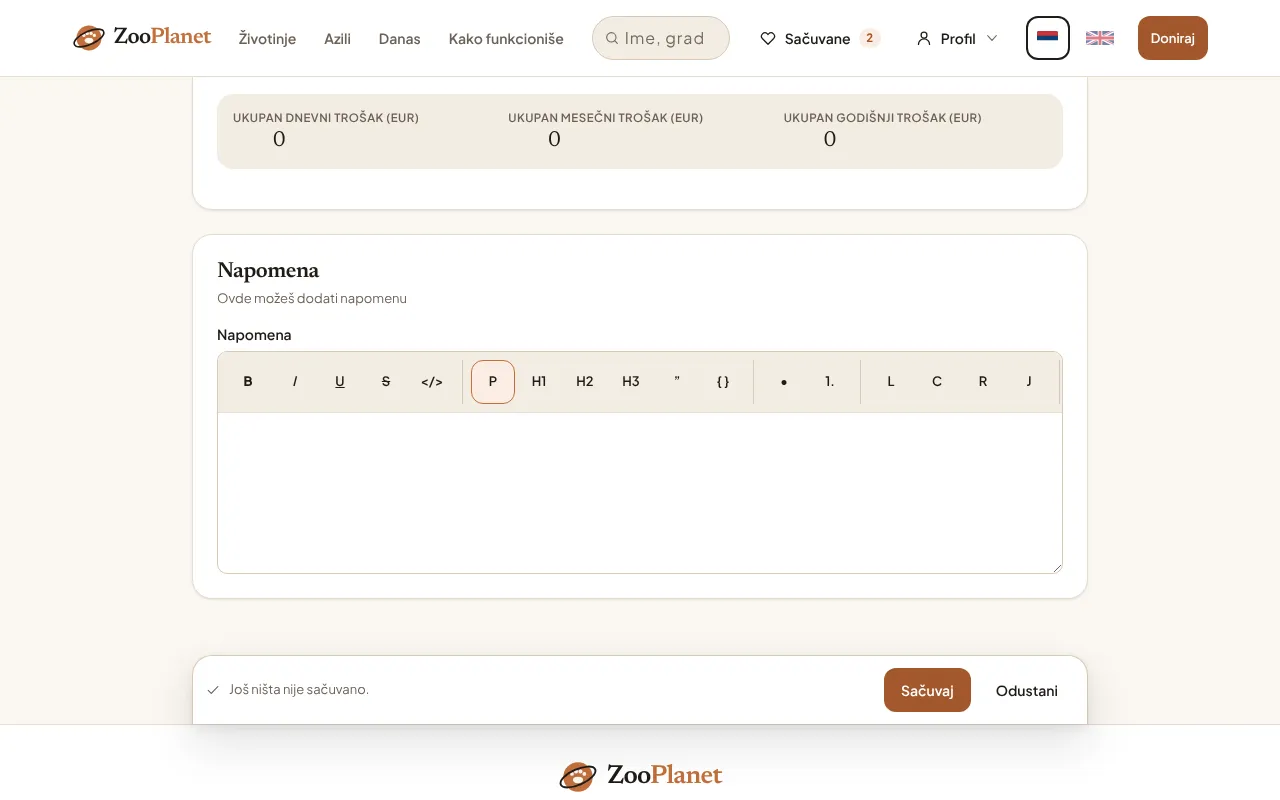Navigate to Danas section
1280x800 pixels.
[x=399, y=38]
